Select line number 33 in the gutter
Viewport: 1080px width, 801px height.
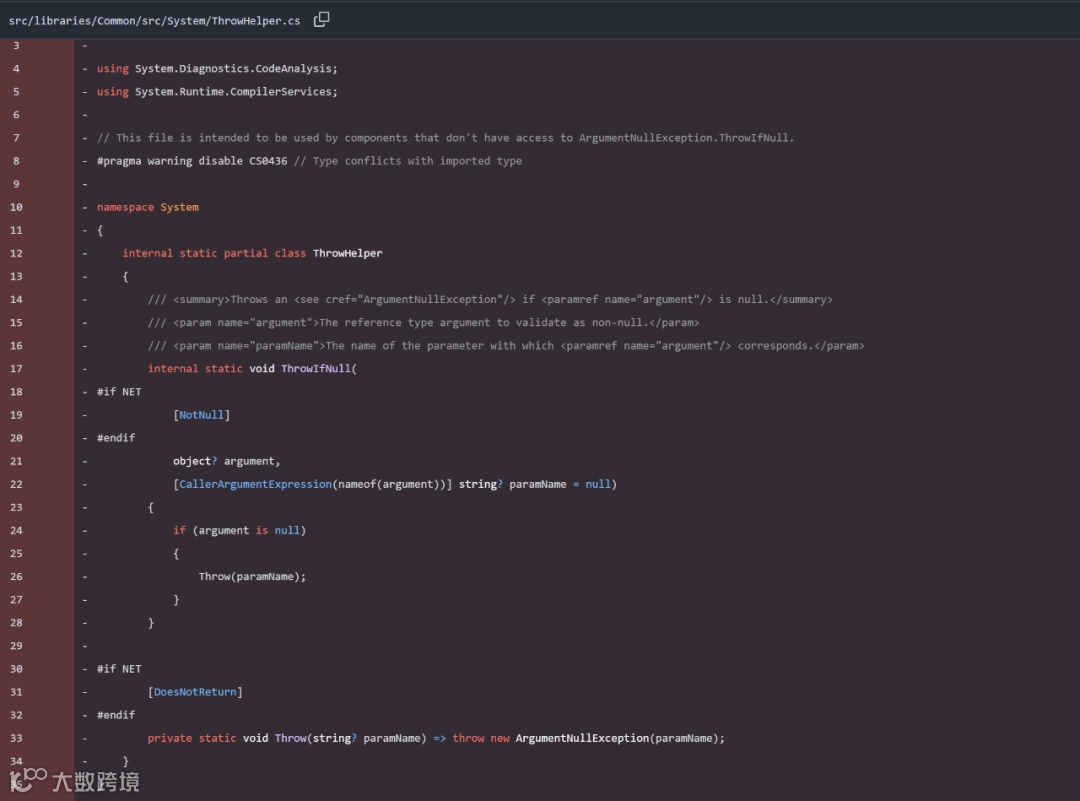pos(16,738)
